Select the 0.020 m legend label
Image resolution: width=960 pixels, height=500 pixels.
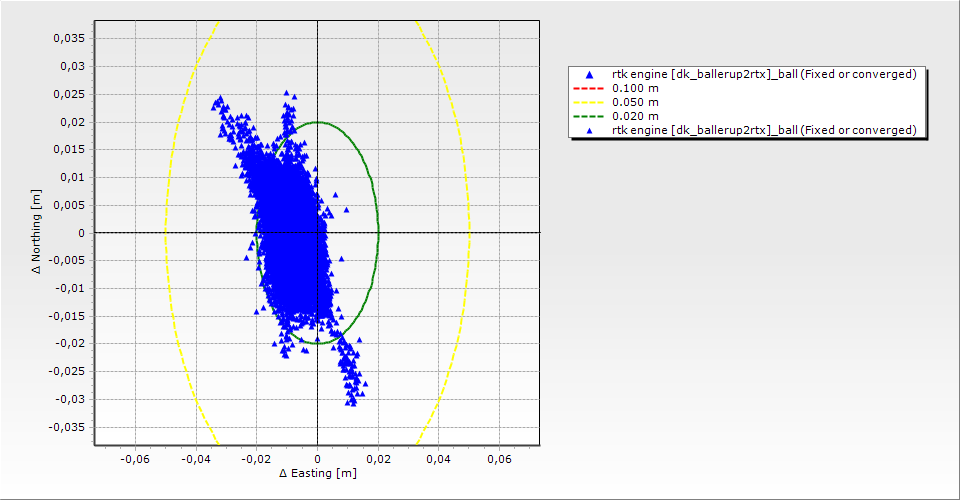(636, 116)
